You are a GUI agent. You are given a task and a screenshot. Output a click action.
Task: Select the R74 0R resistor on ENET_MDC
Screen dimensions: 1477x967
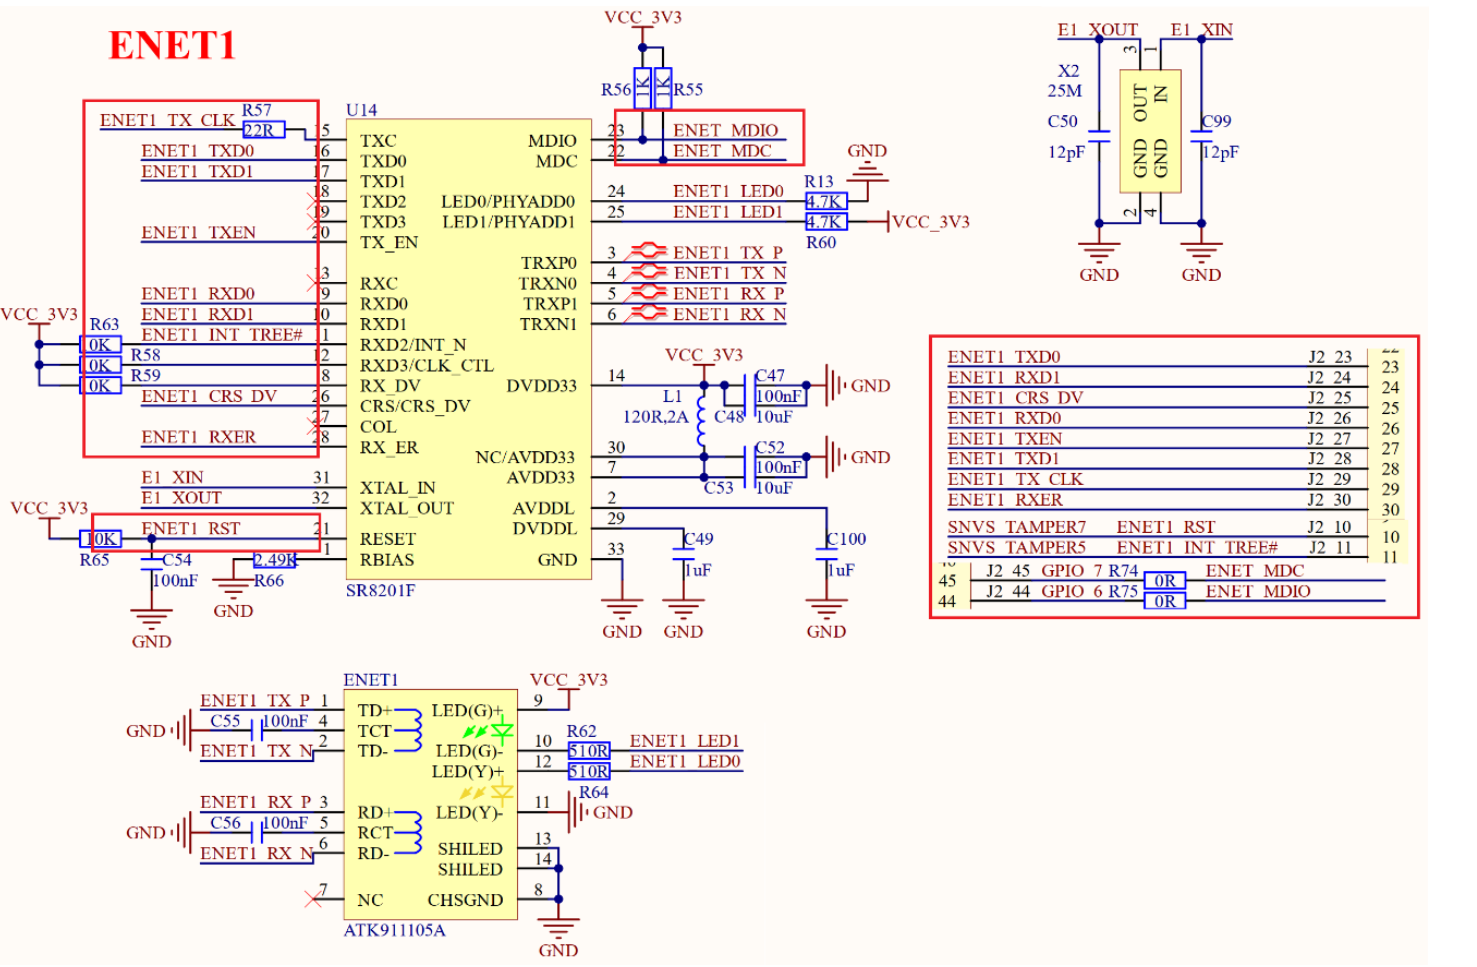tap(1165, 581)
